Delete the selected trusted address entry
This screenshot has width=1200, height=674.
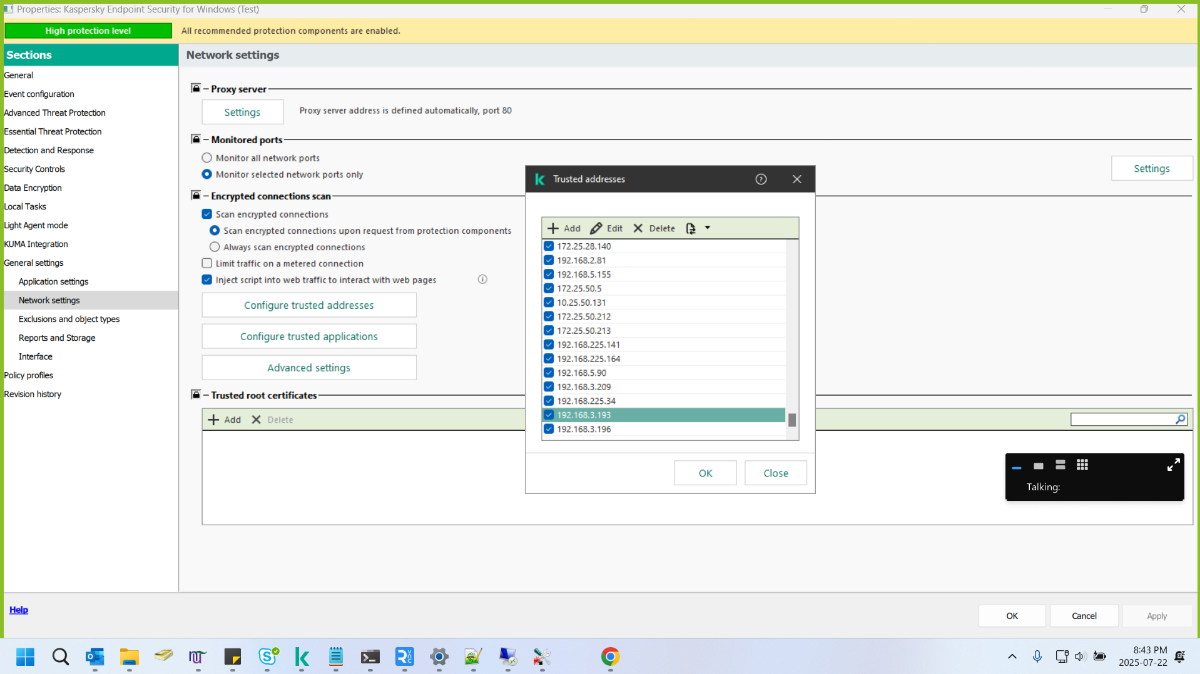click(x=654, y=228)
